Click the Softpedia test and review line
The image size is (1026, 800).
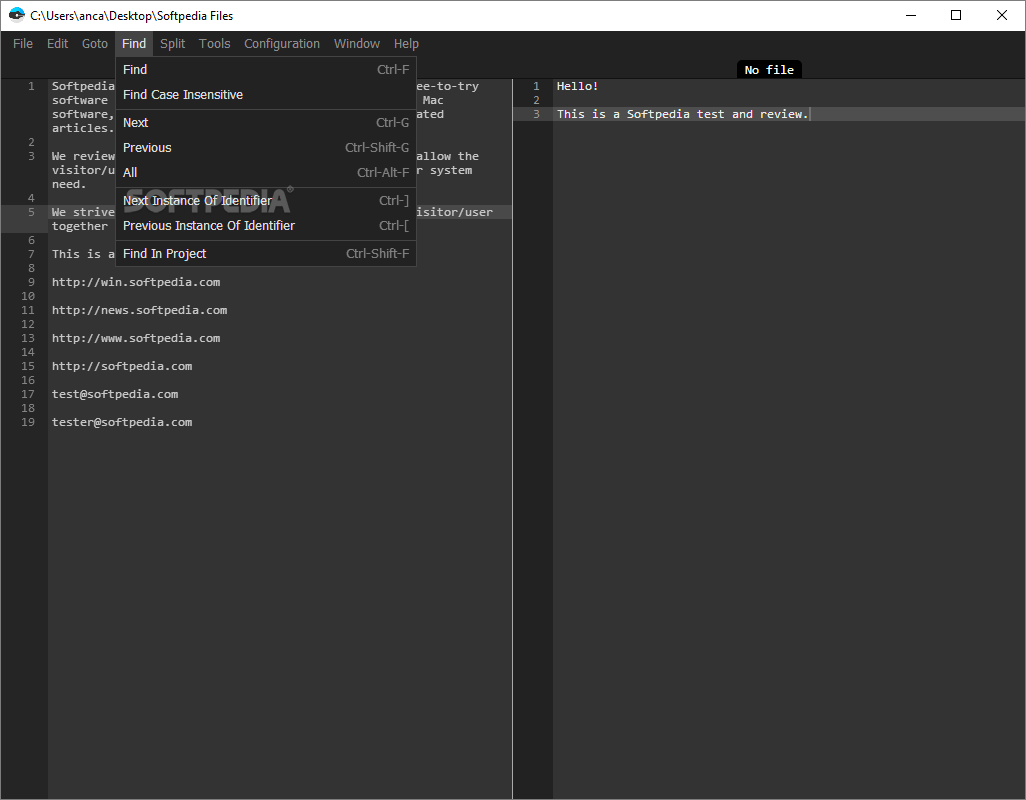[x=682, y=114]
